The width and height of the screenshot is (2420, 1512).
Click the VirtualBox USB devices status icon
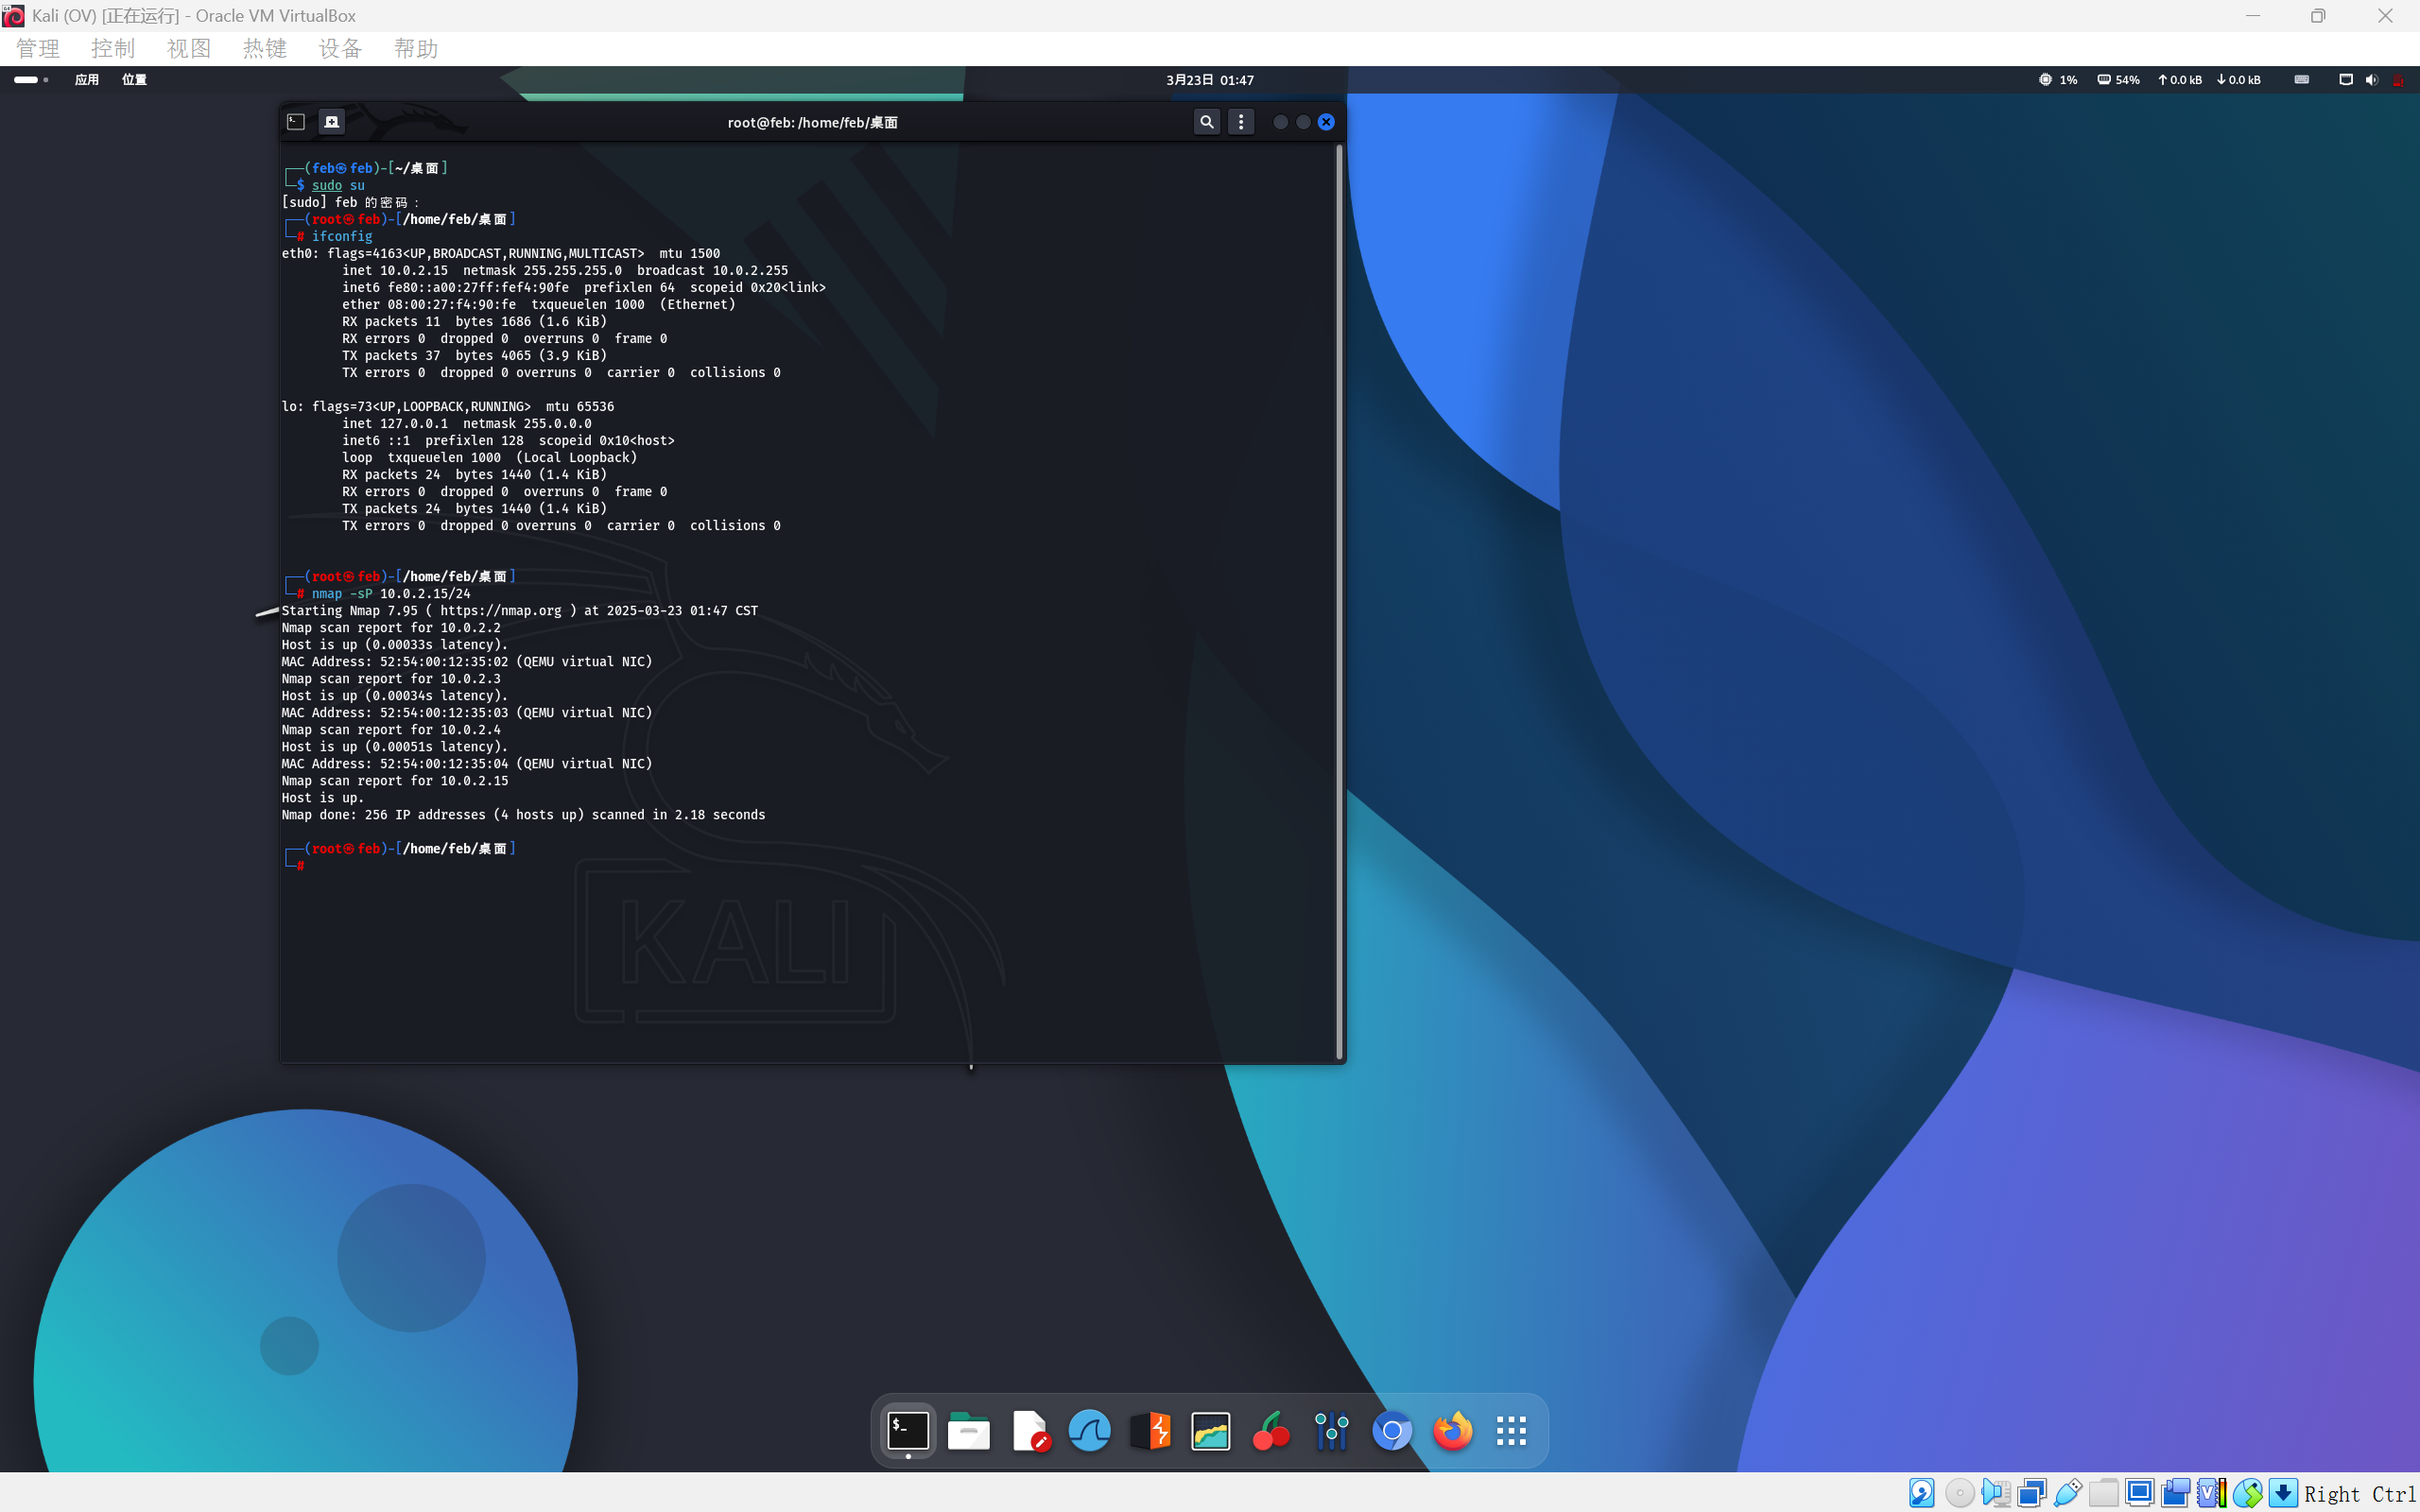coord(2067,1493)
